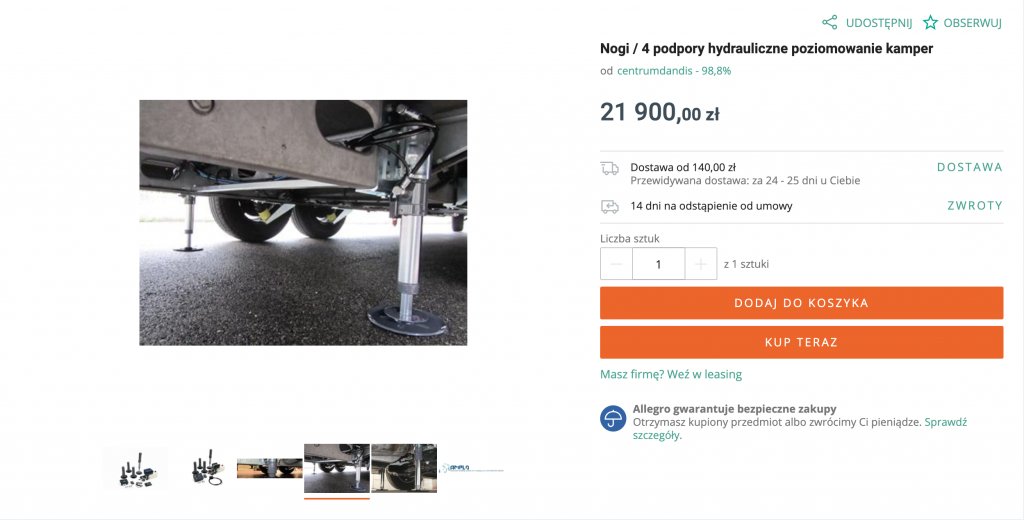The height and width of the screenshot is (520, 1024).
Task: Click the Allegro umbrella protection icon
Action: coord(613,418)
